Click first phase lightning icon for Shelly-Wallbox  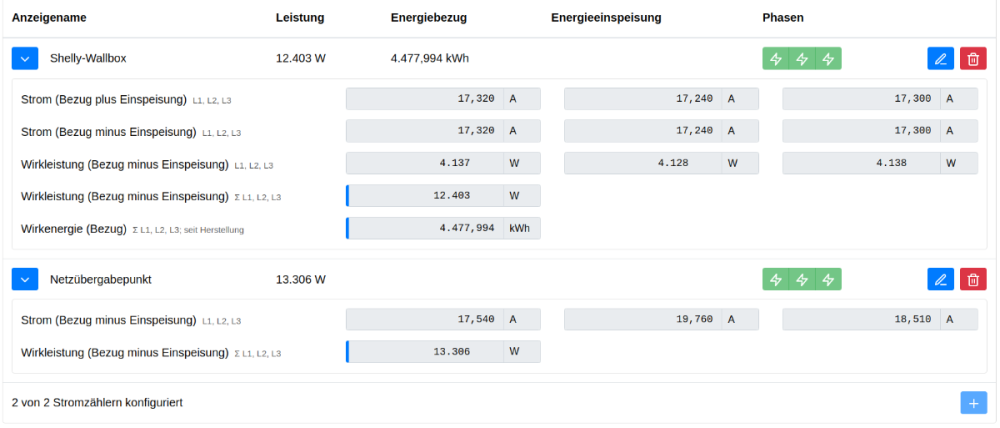(x=776, y=59)
